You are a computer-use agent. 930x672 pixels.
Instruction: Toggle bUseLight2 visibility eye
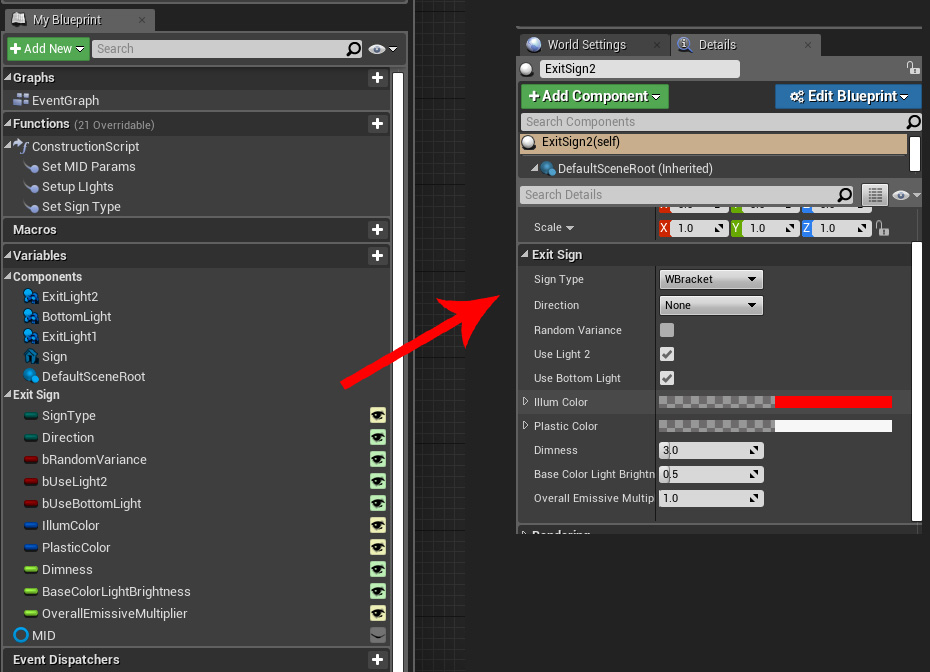point(378,481)
